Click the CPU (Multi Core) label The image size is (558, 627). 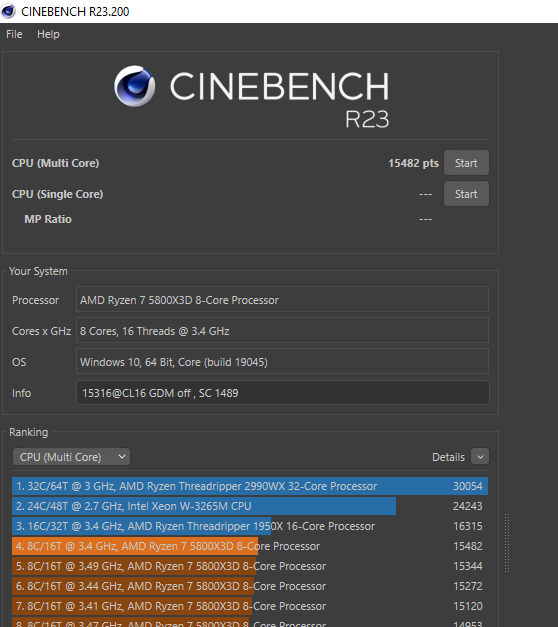[56, 163]
